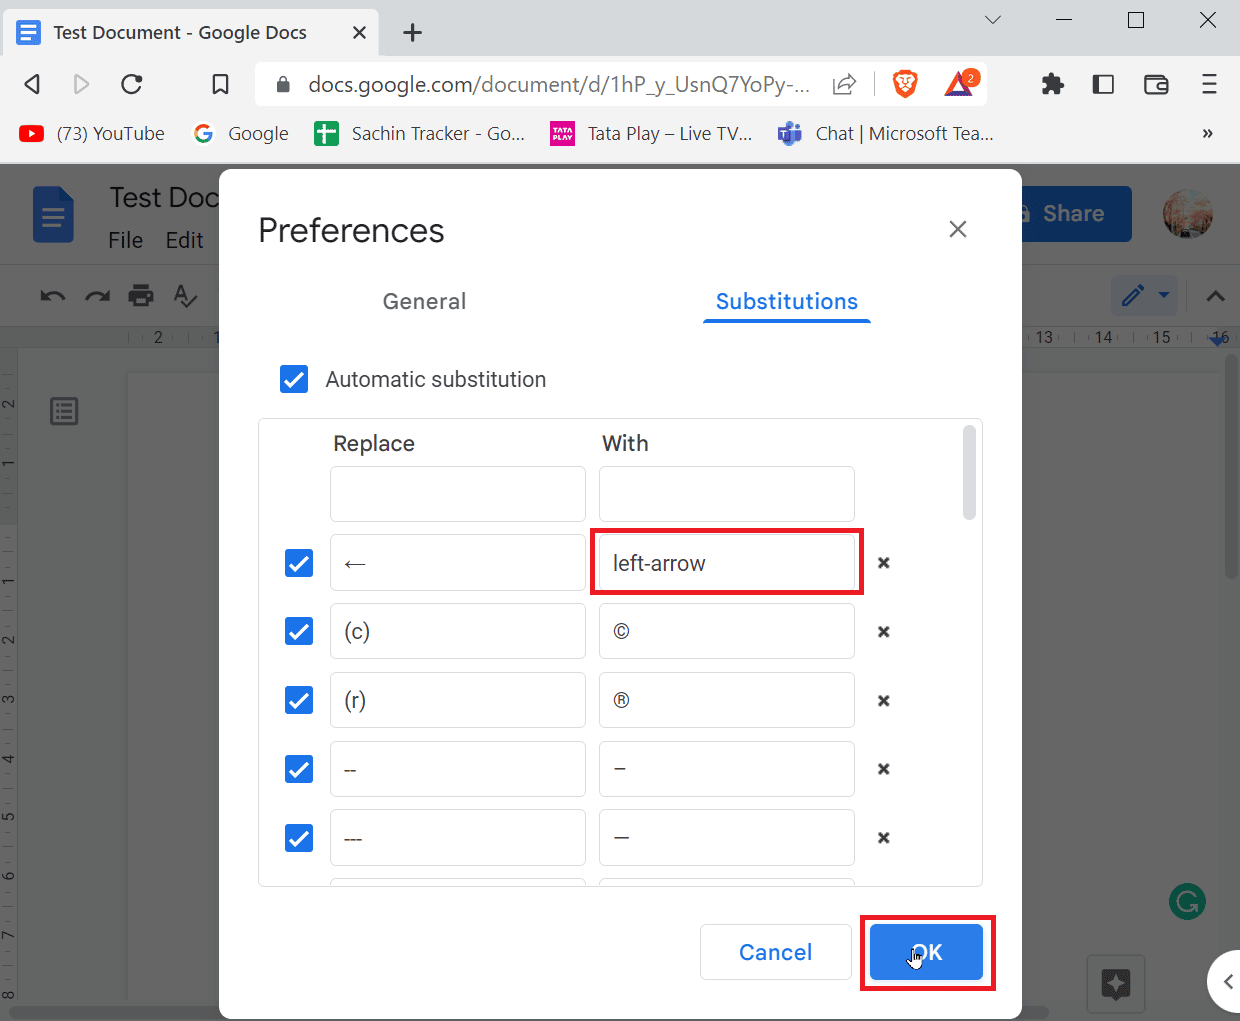
Task: Click the Undo icon
Action: (52, 295)
